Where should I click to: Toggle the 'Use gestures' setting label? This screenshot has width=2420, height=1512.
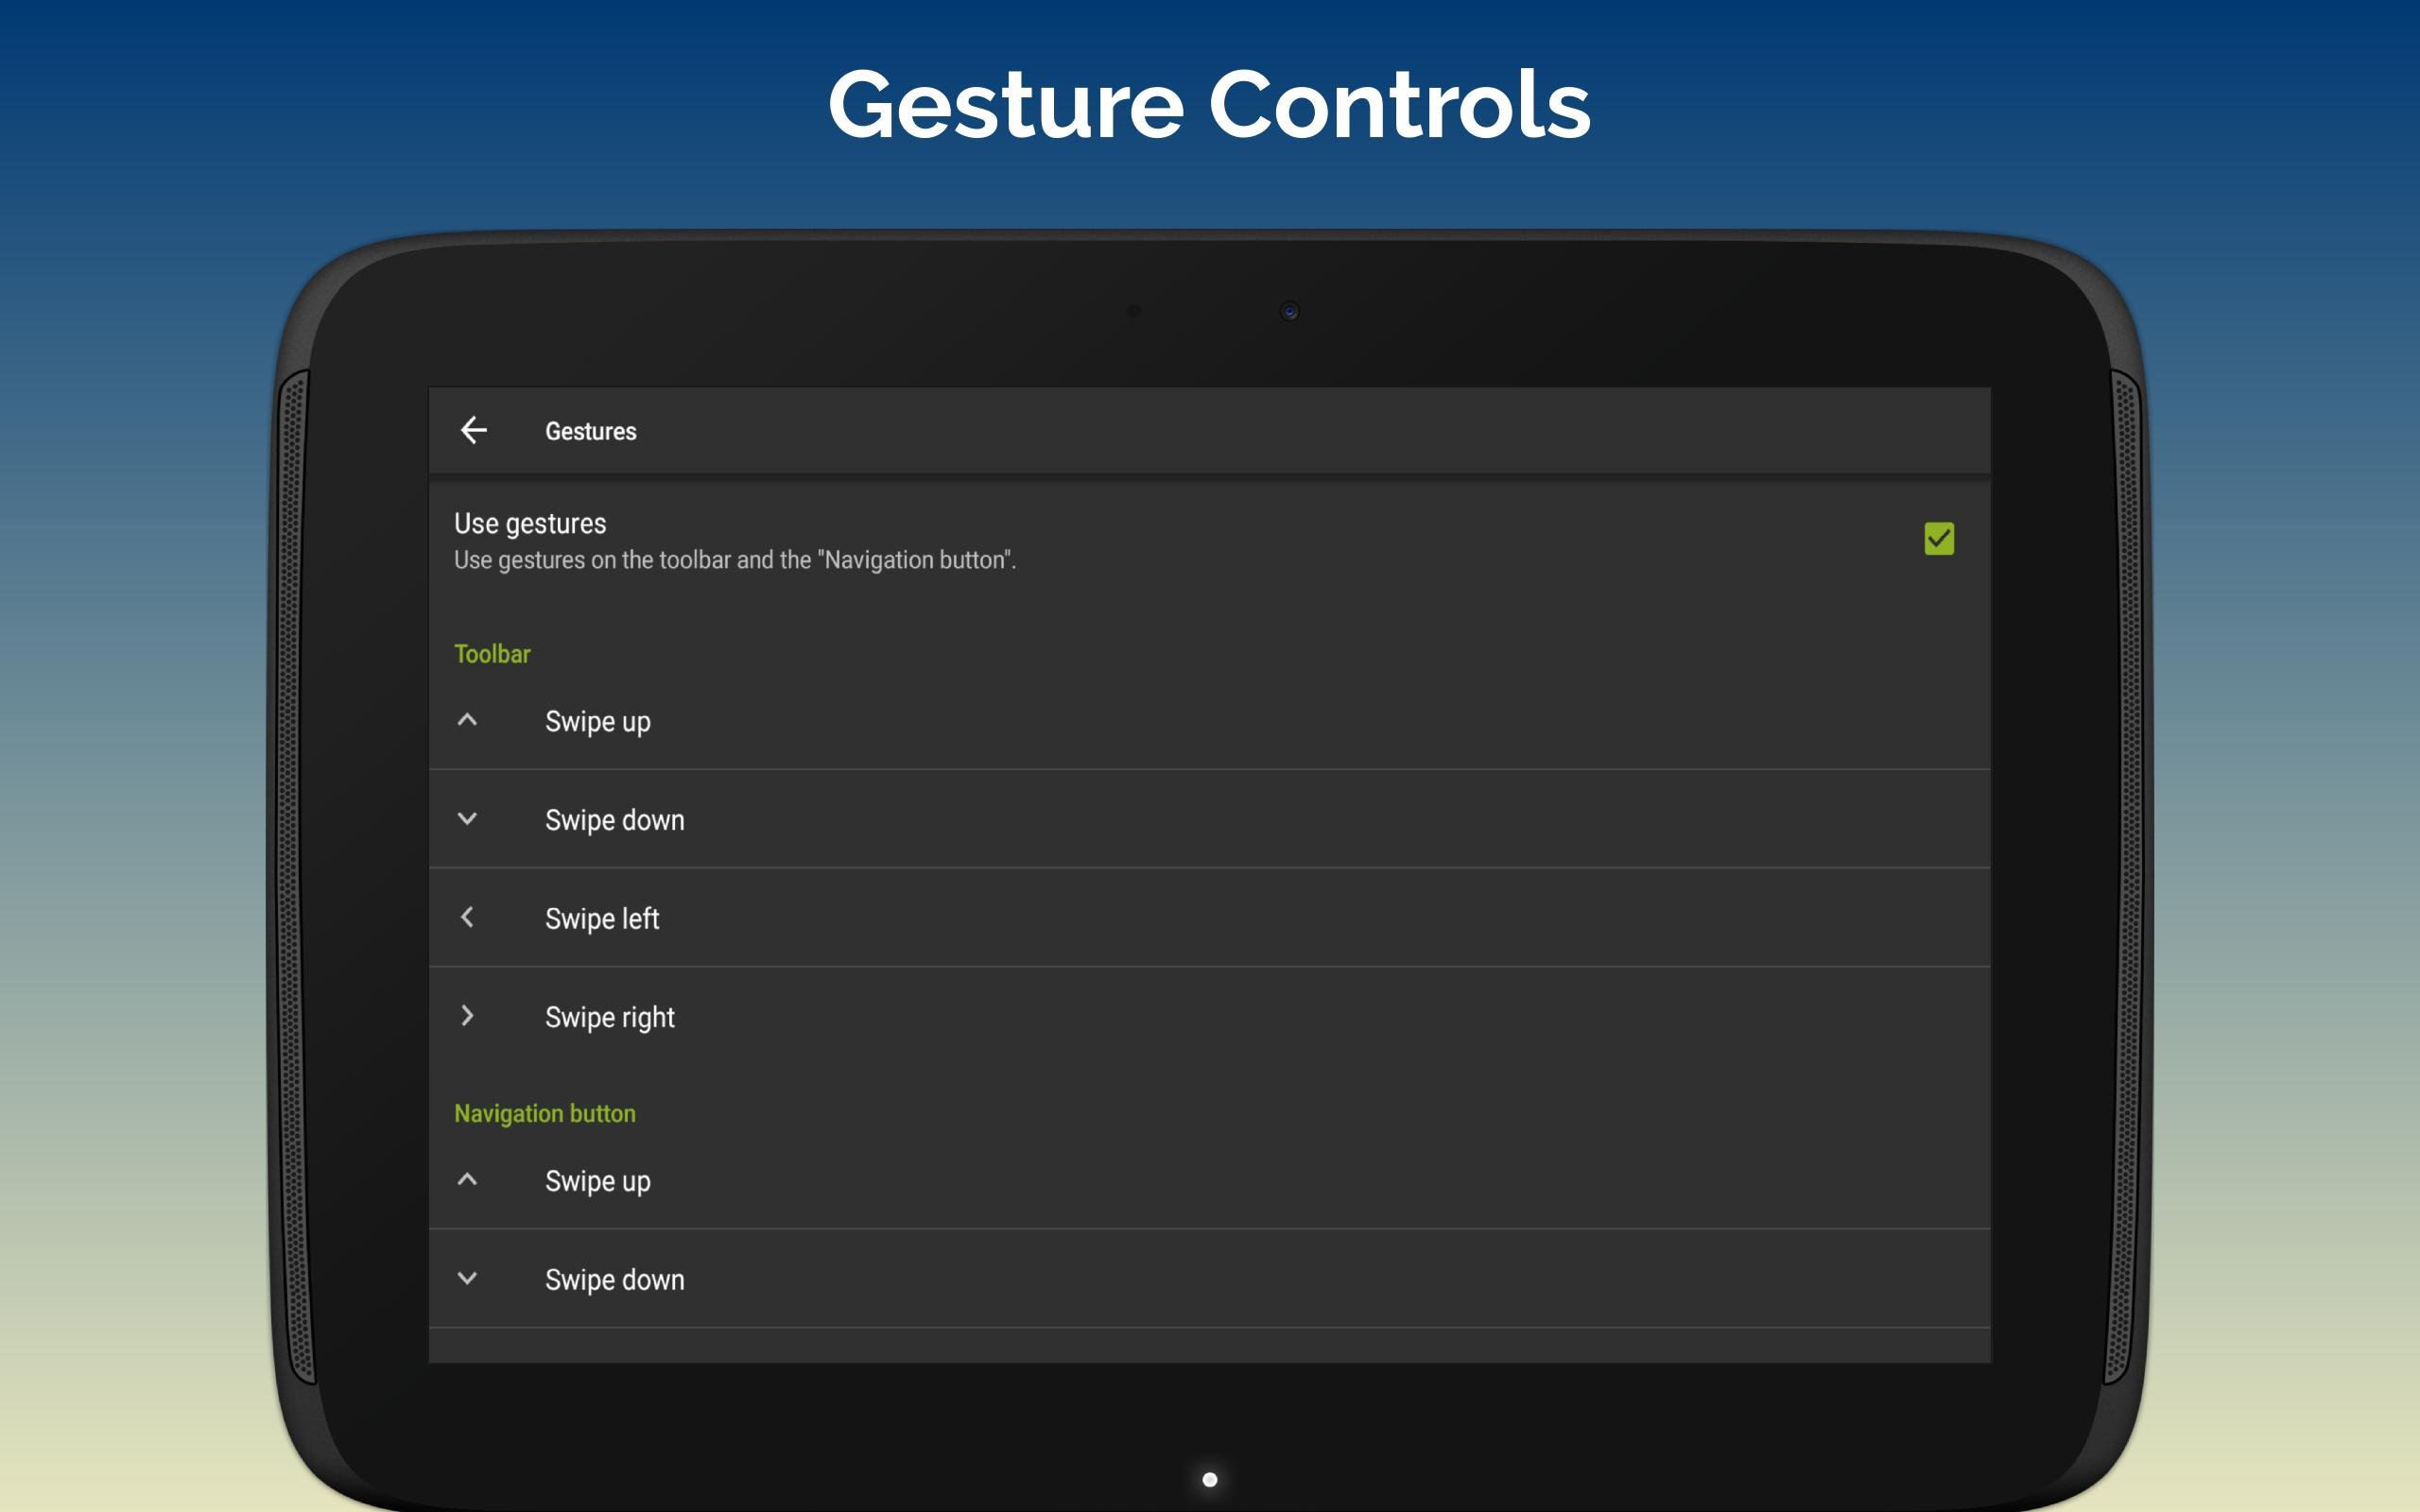(530, 523)
